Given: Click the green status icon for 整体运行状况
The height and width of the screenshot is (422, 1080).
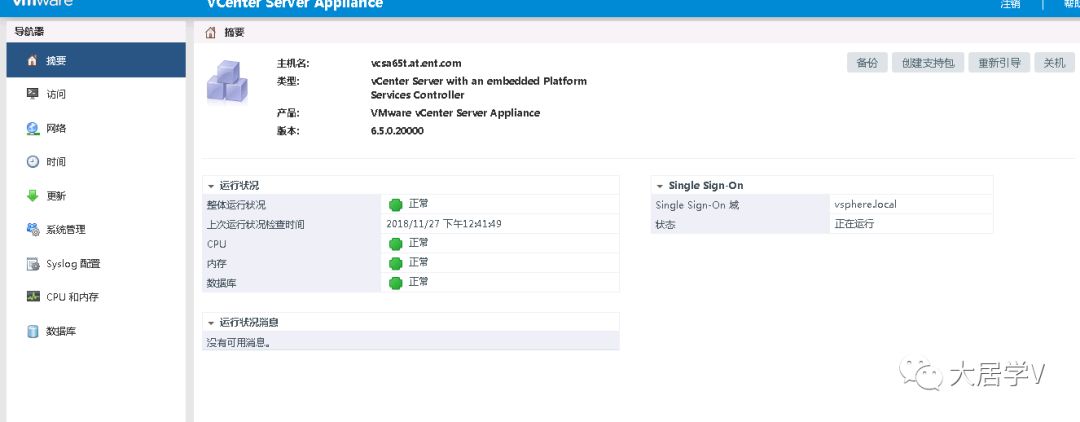Looking at the screenshot, I should 395,204.
